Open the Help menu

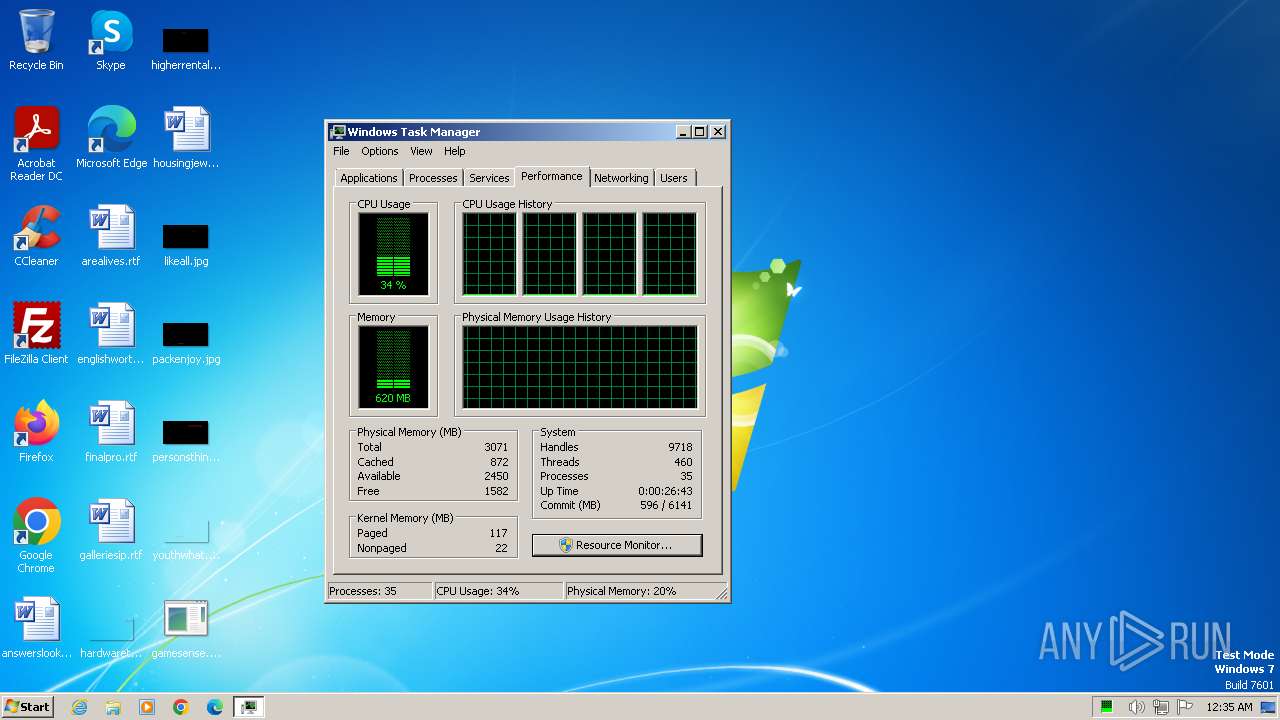point(455,151)
